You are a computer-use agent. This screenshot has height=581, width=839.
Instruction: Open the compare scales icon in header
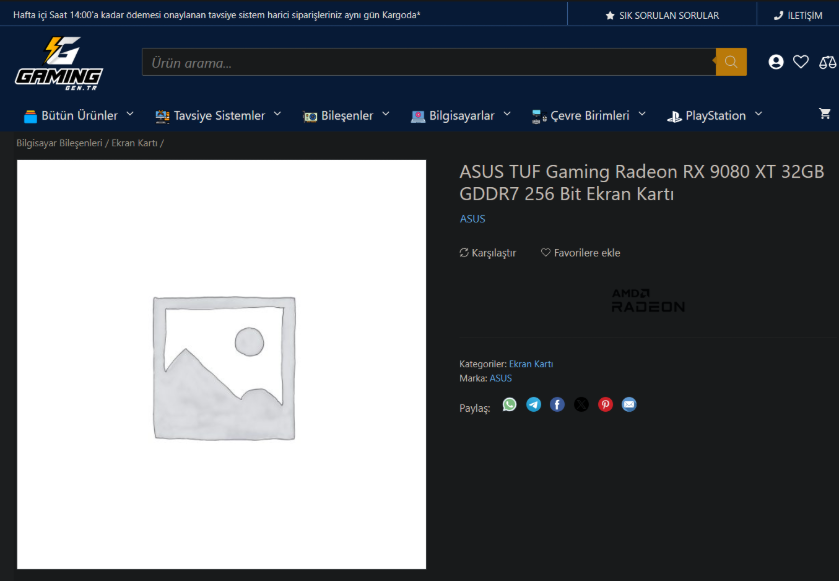click(x=827, y=62)
